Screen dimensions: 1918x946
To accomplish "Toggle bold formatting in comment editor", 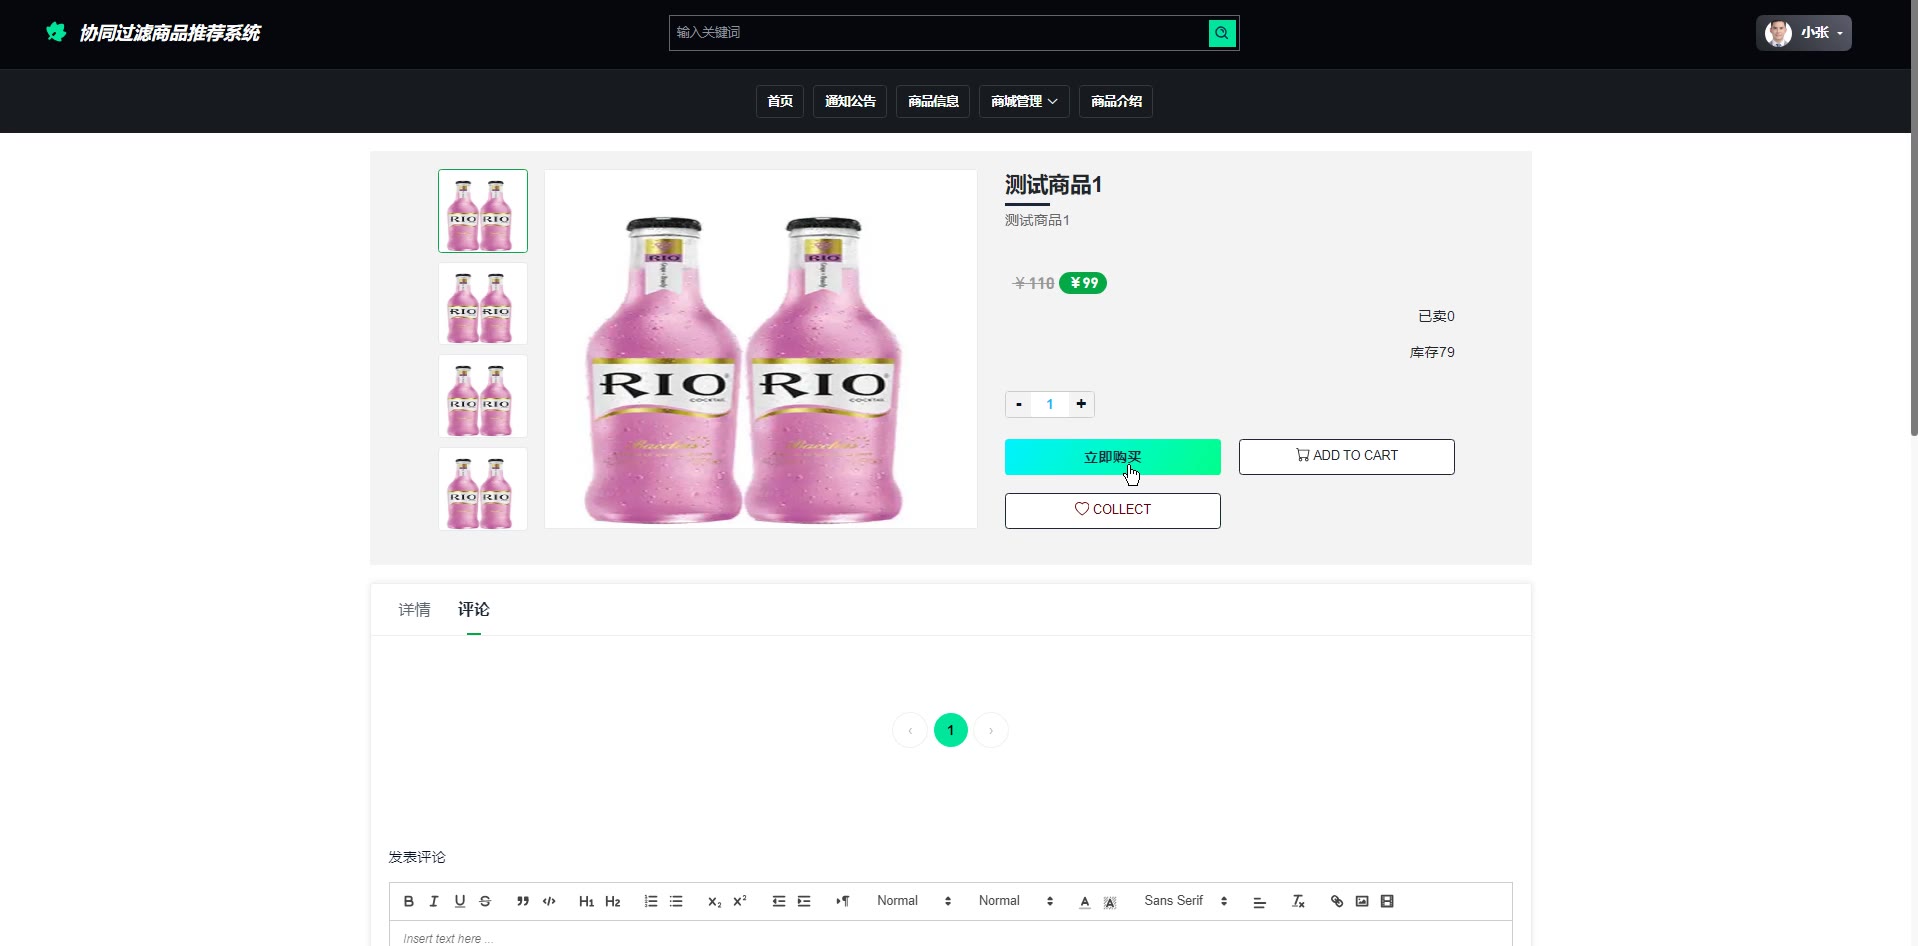I will tap(408, 901).
